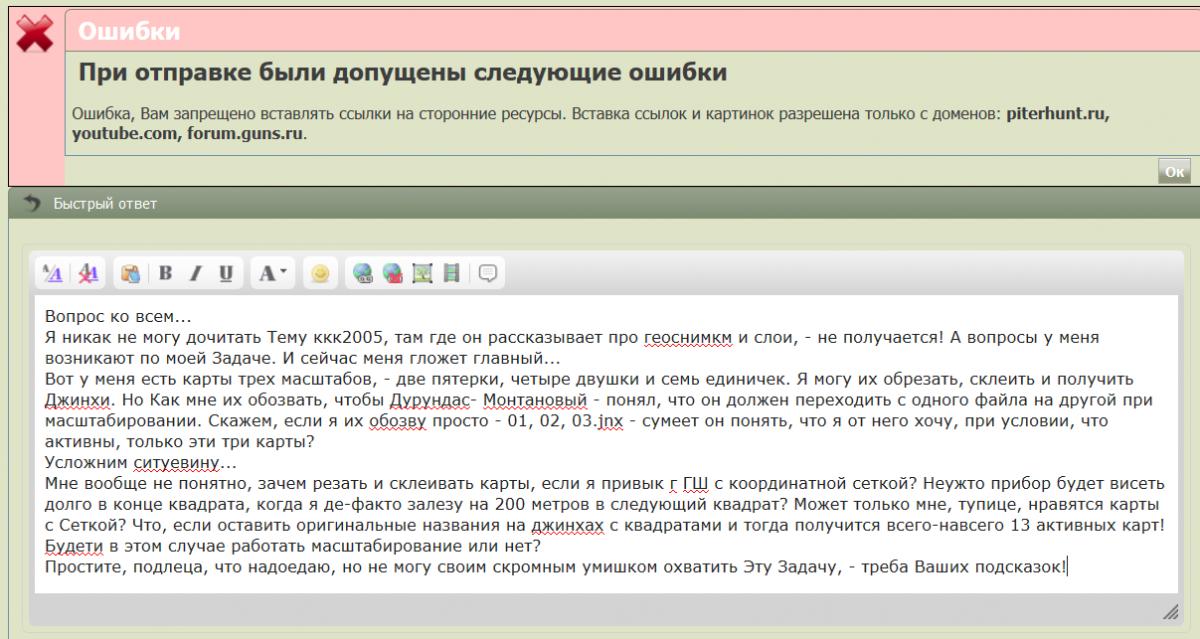The height and width of the screenshot is (639, 1200).
Task: Toggle underline formatting
Action: pos(226,274)
